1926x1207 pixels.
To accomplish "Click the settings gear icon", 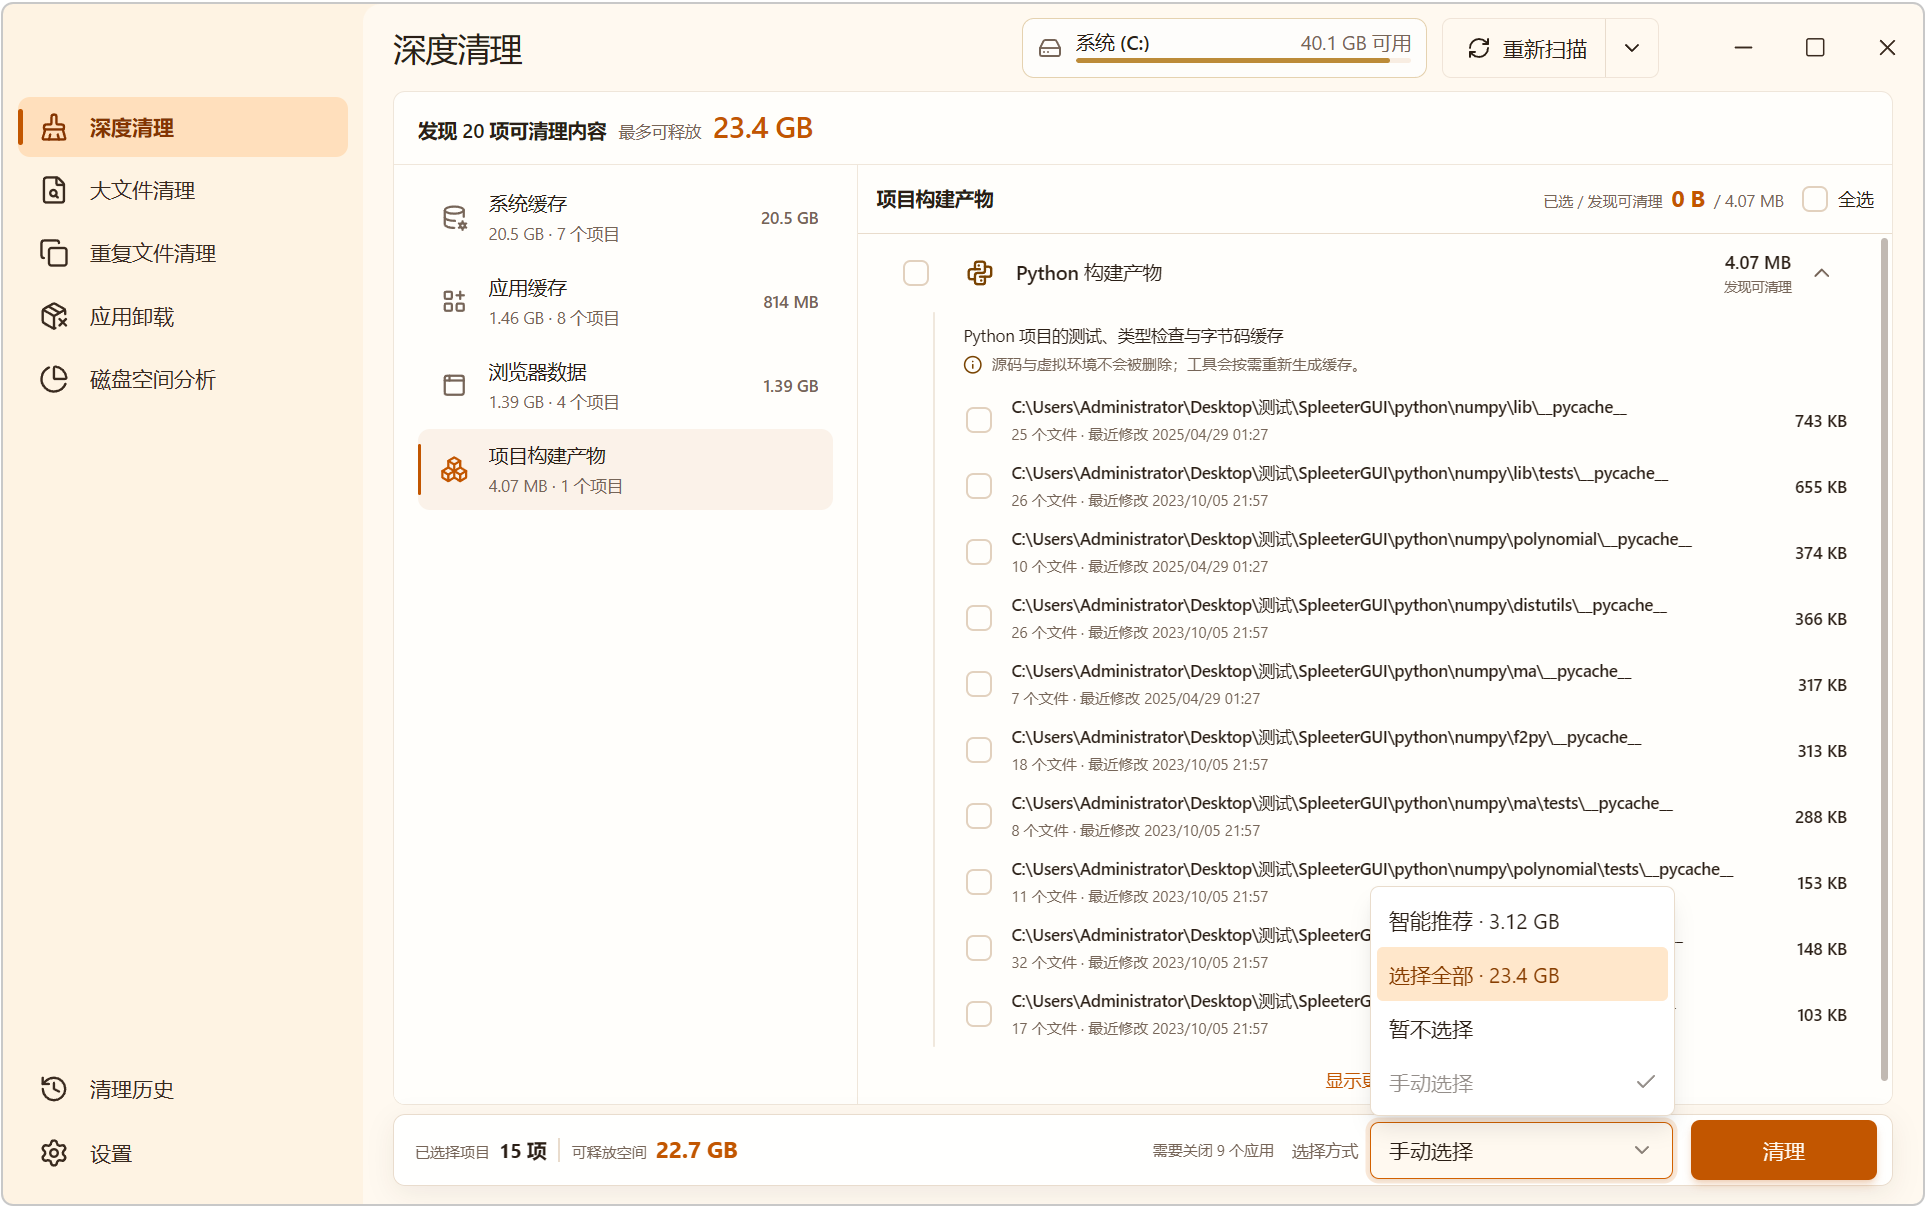I will 54,1153.
